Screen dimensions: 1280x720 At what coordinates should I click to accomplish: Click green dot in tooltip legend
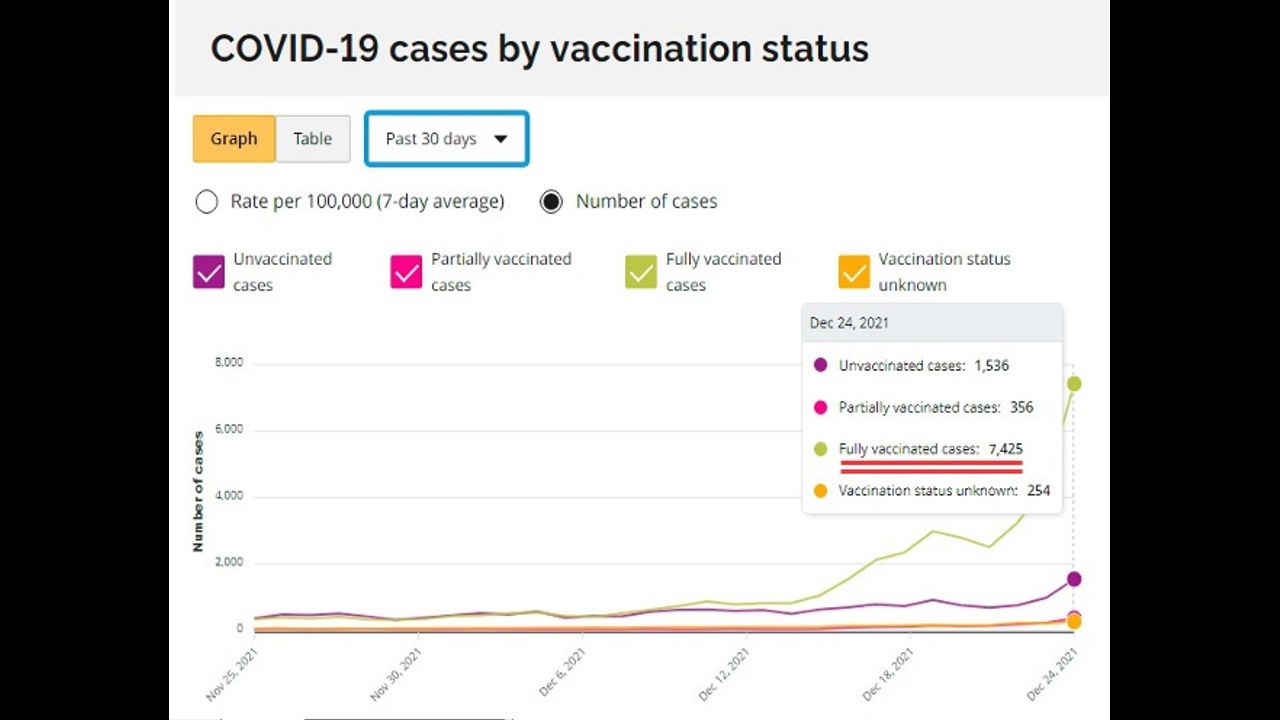[821, 449]
